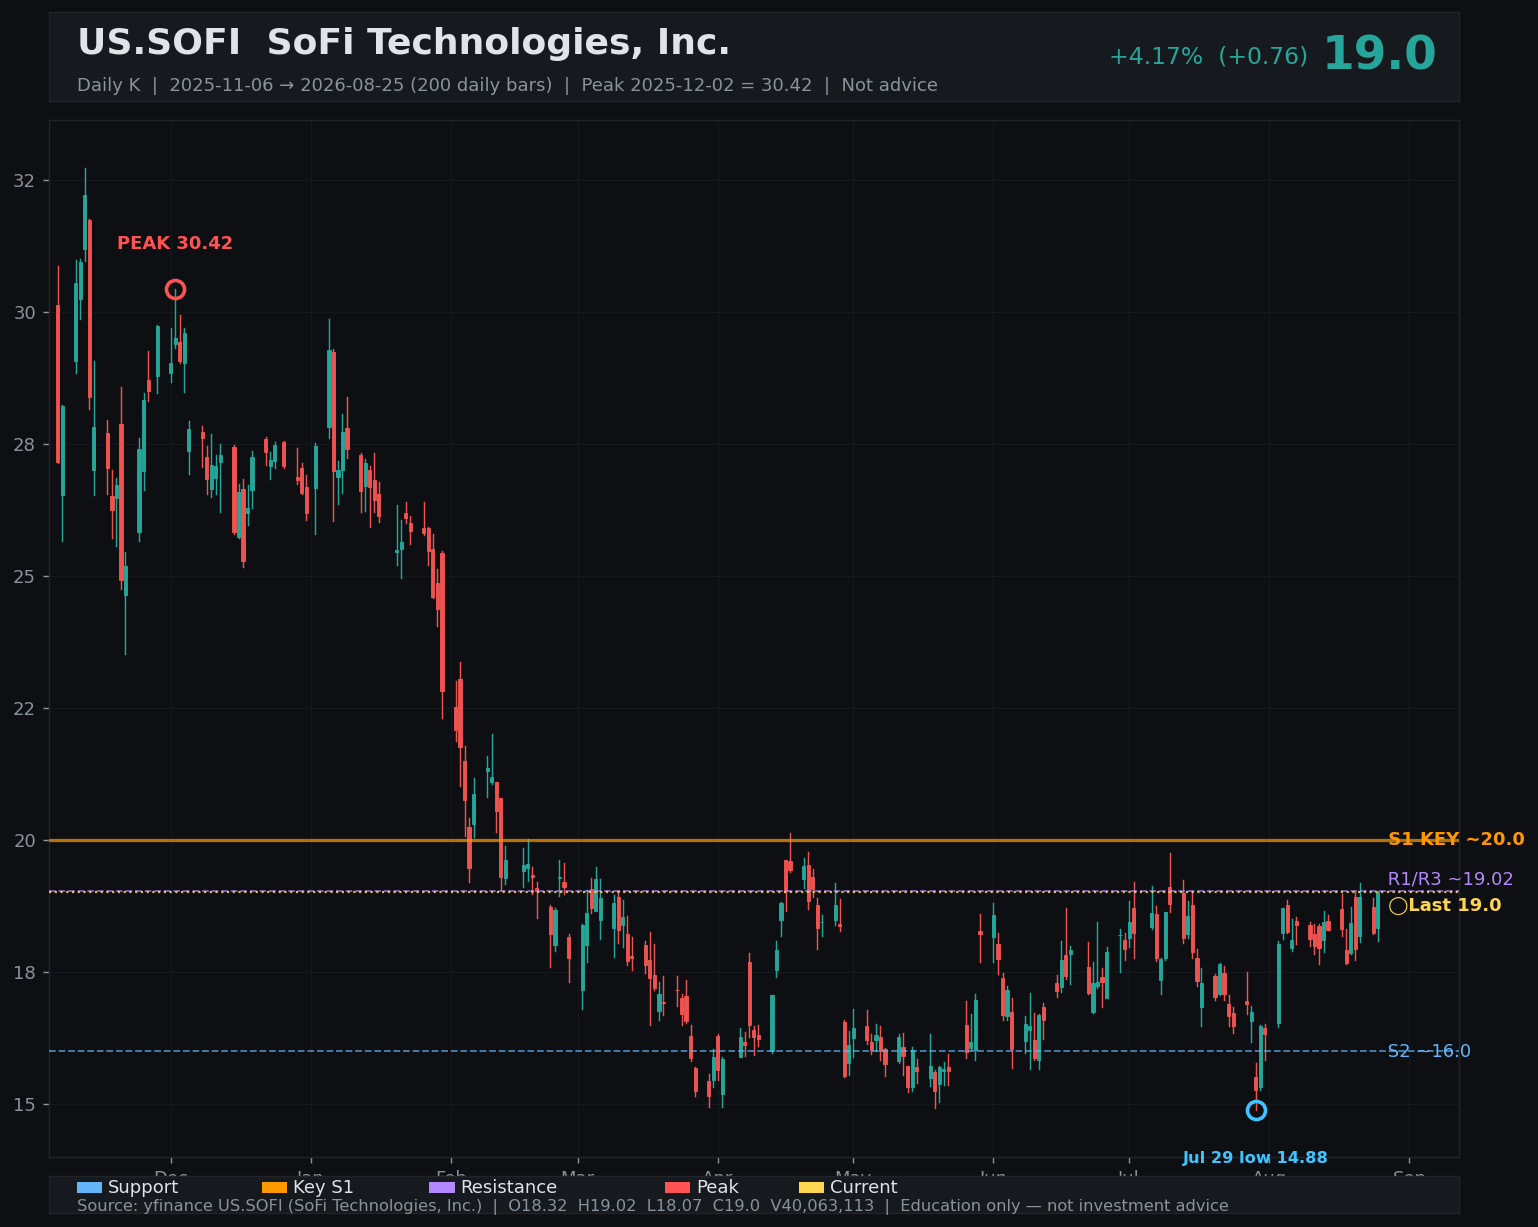1538x1227 pixels.
Task: Click the yellow Last price marker circle
Action: pyautogui.click(x=1398, y=906)
